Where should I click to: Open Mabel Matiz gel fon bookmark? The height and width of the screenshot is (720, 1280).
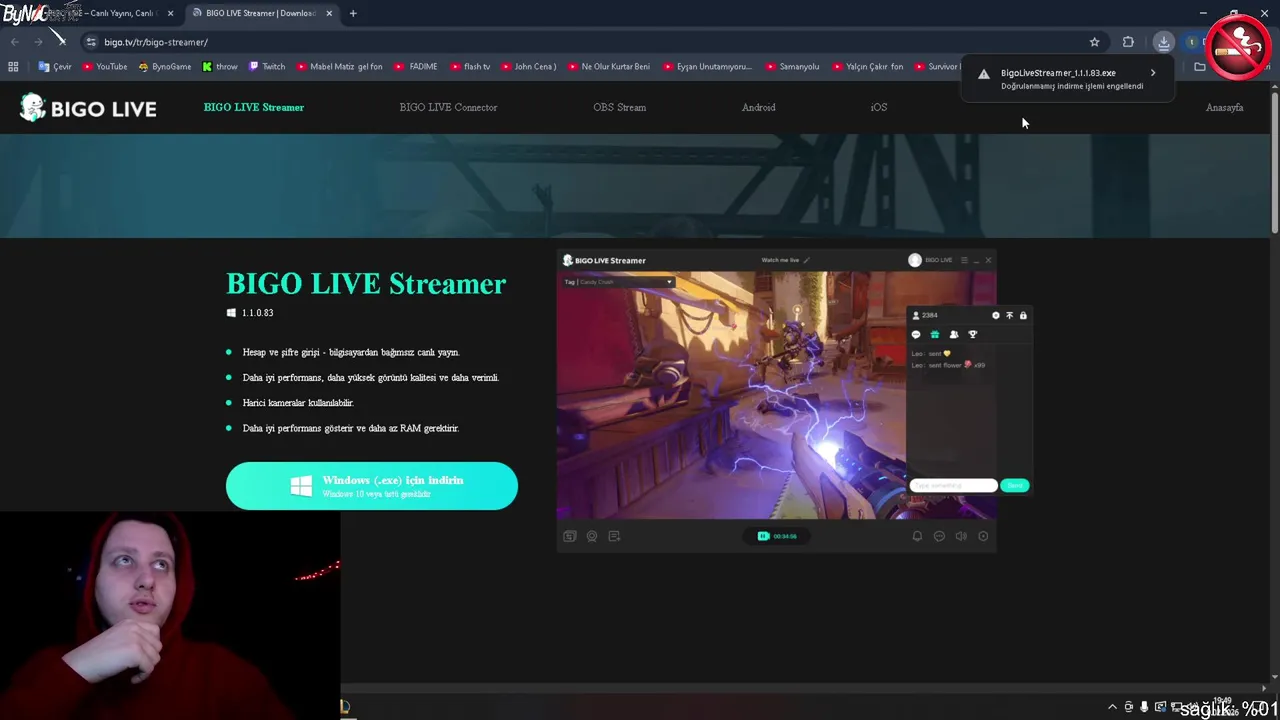(339, 67)
